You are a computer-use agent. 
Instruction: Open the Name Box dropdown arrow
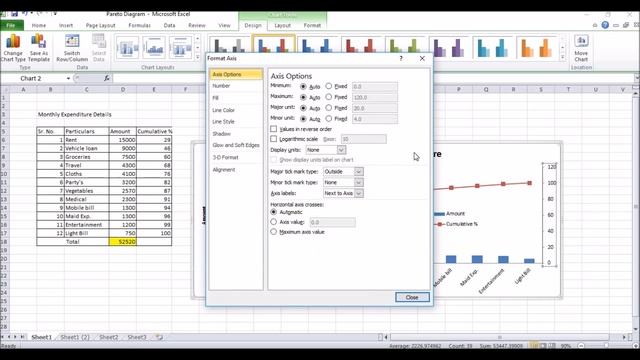(x=68, y=78)
